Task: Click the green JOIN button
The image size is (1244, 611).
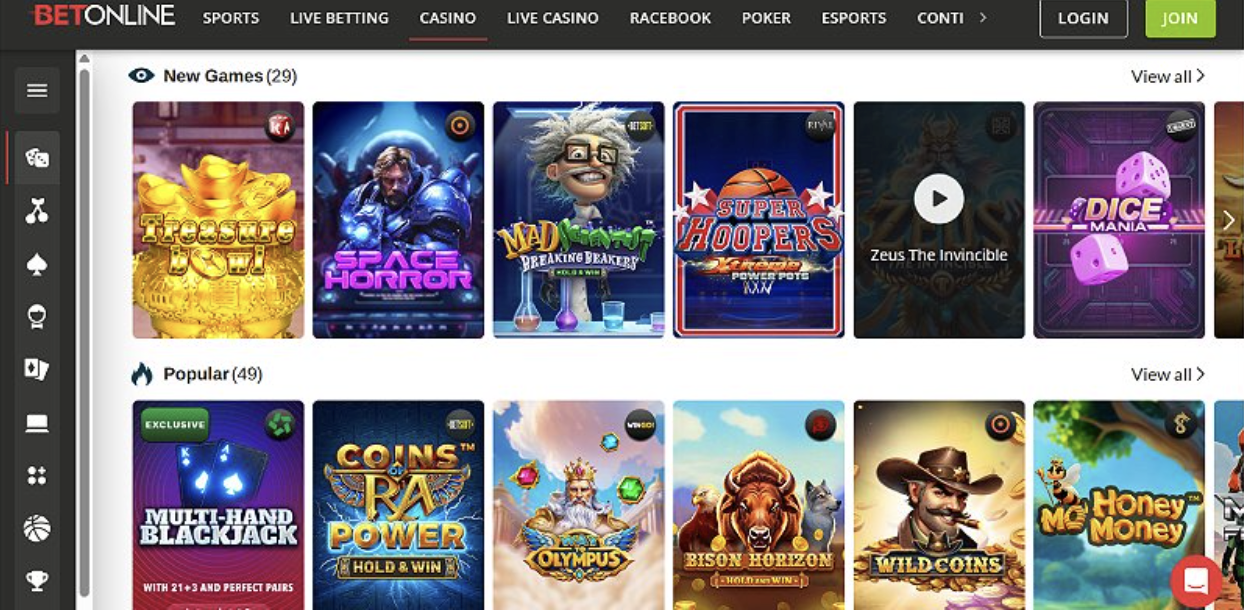Action: pyautogui.click(x=1180, y=18)
